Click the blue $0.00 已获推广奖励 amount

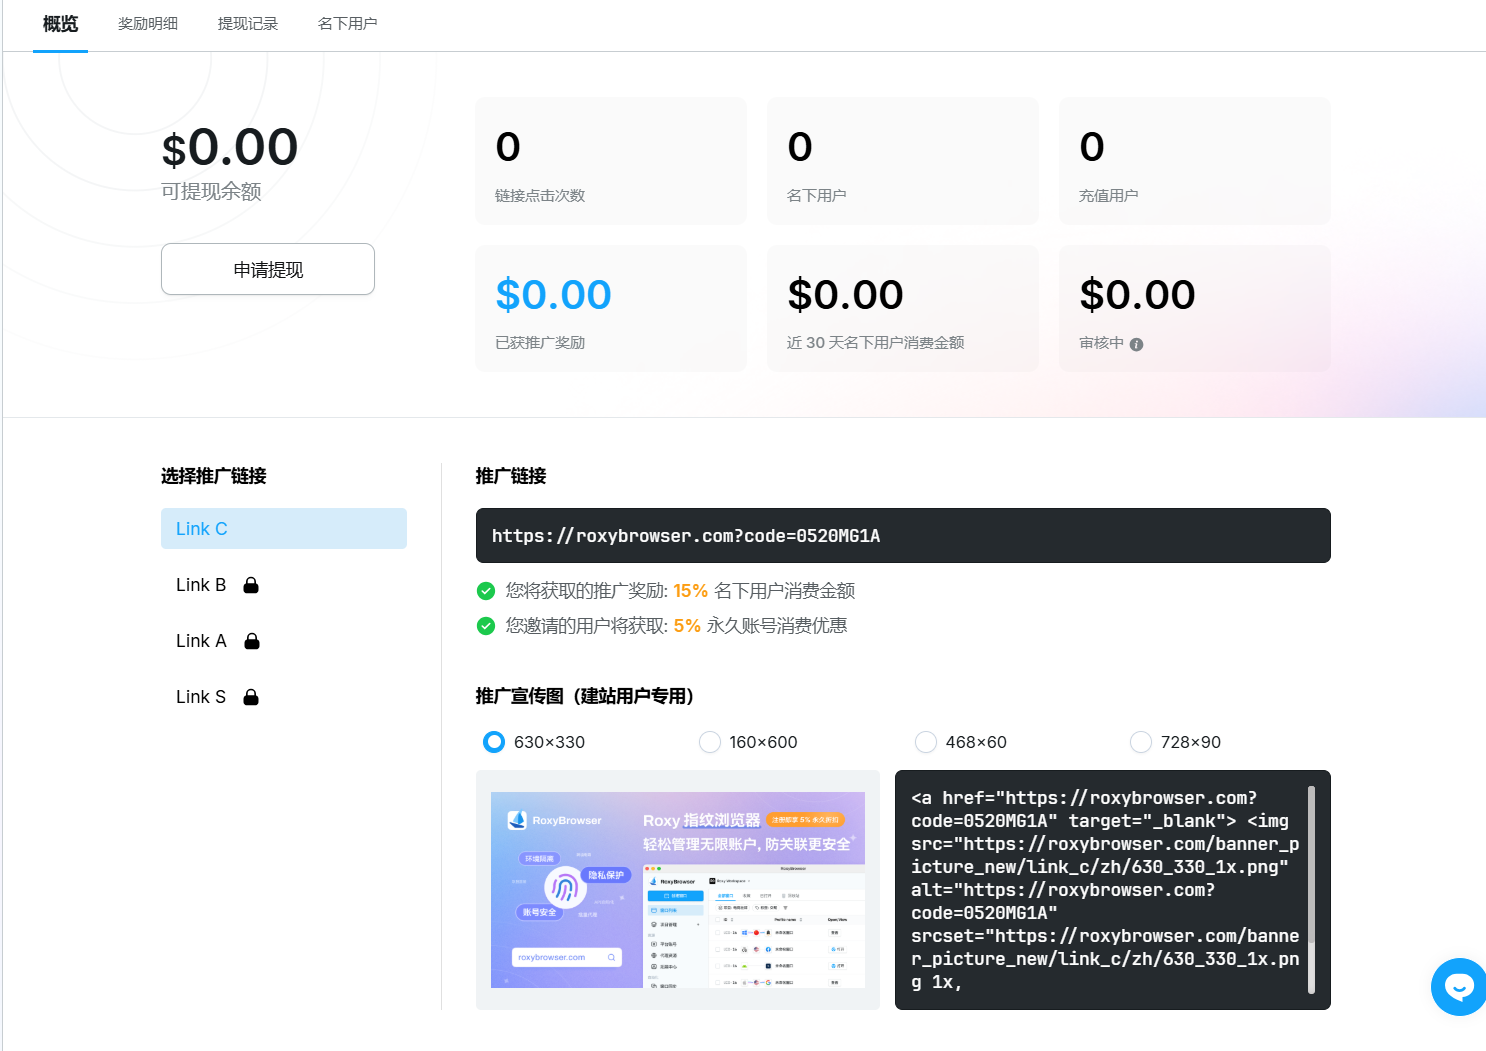(x=553, y=295)
